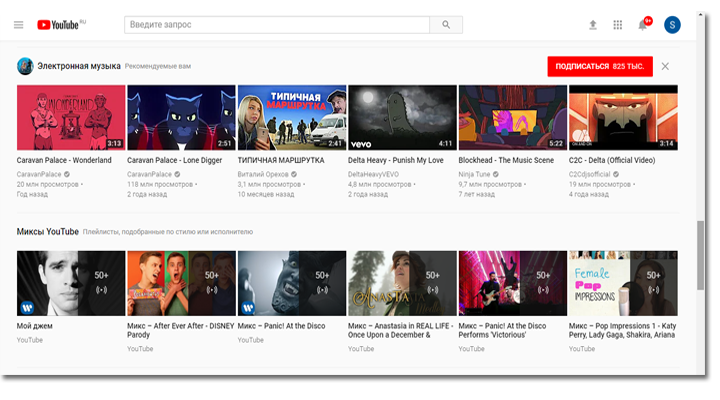Play ТИПИЧНАЯ МАРШРУТКА video thumbnail
720x400 pixels.
tap(292, 118)
